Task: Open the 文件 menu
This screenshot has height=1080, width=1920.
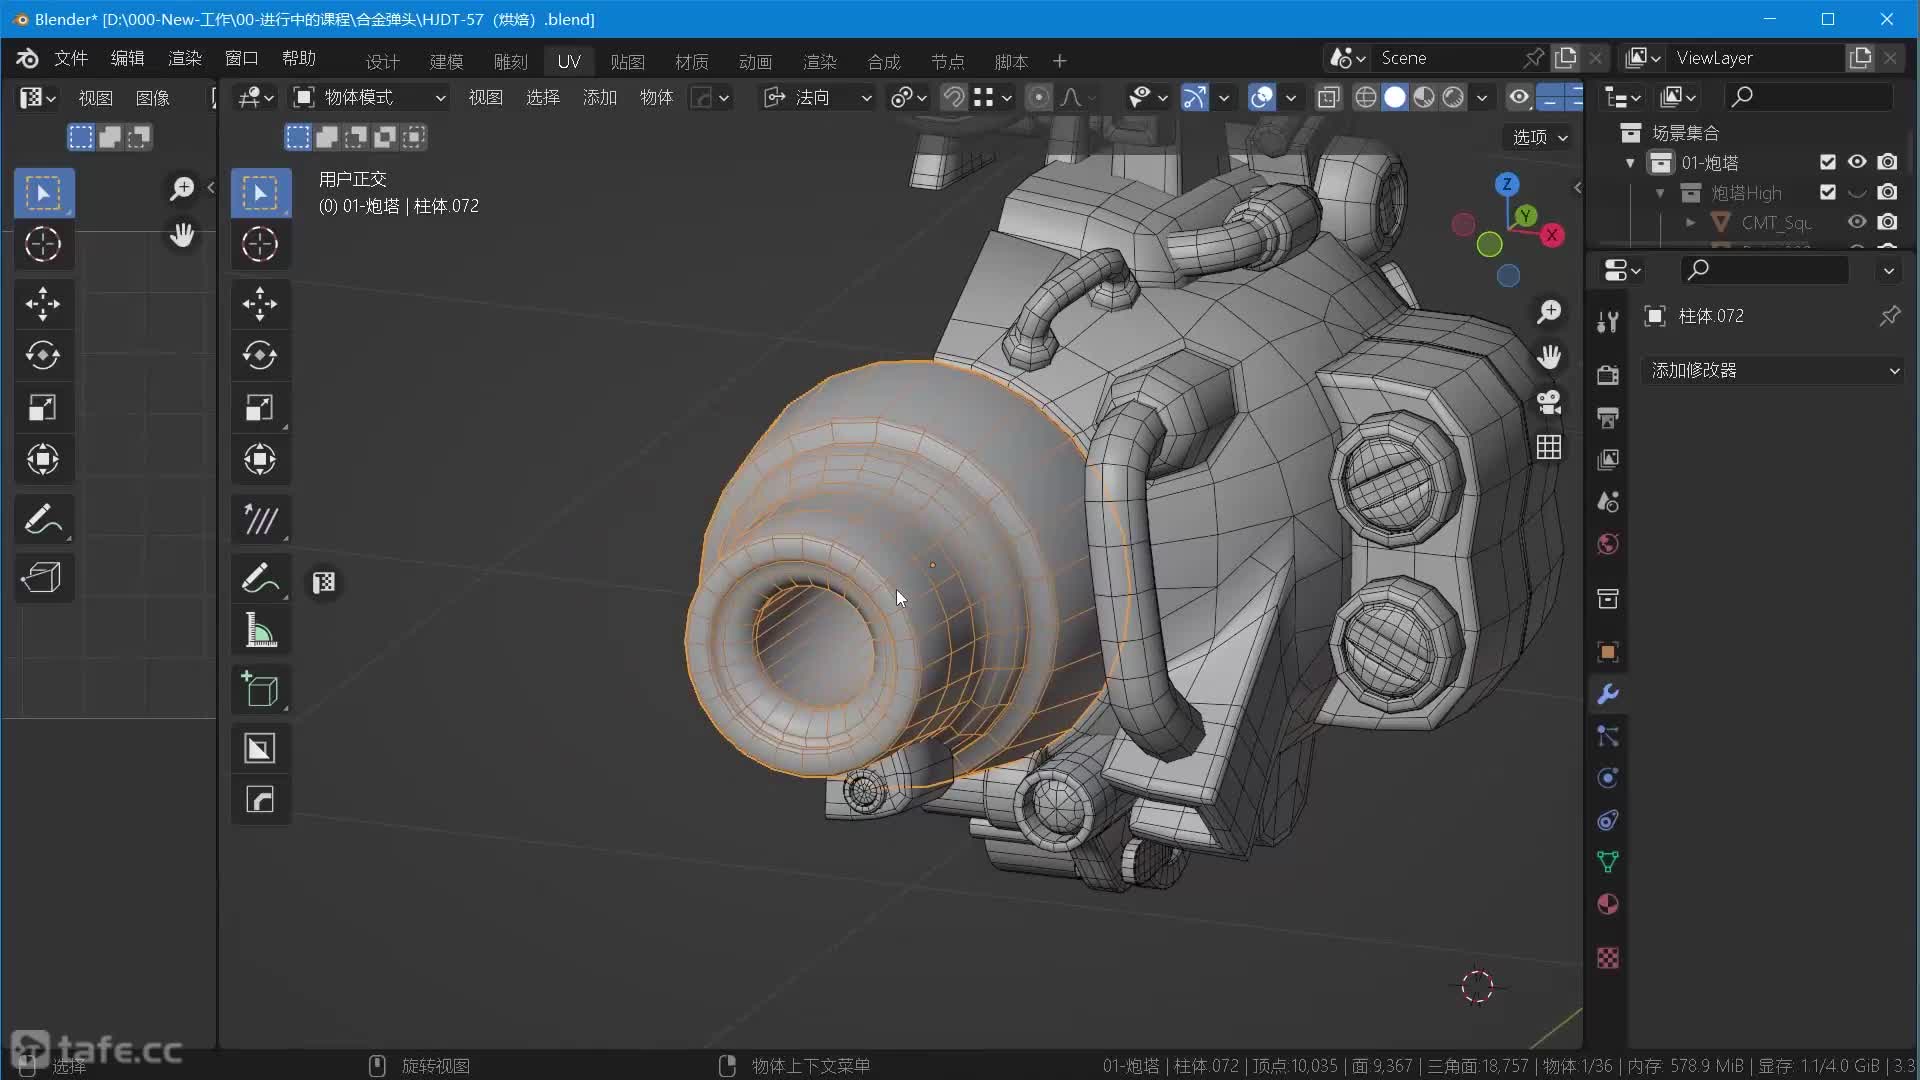Action: [70, 58]
